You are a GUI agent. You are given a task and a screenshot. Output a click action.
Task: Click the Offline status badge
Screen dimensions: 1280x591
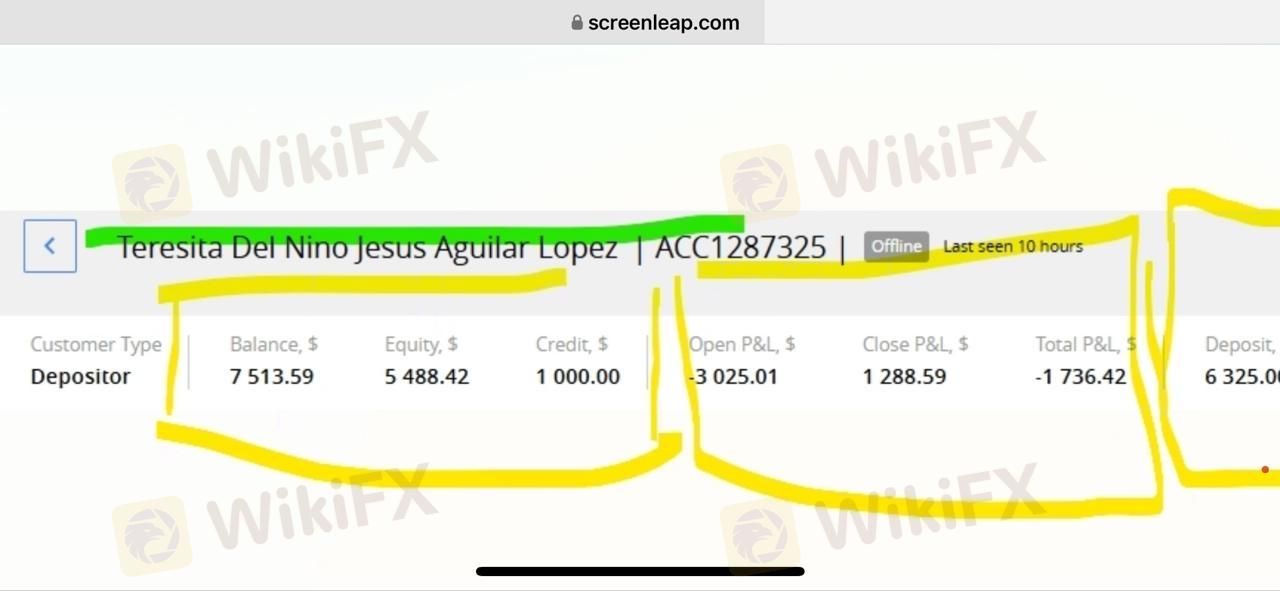pos(896,246)
